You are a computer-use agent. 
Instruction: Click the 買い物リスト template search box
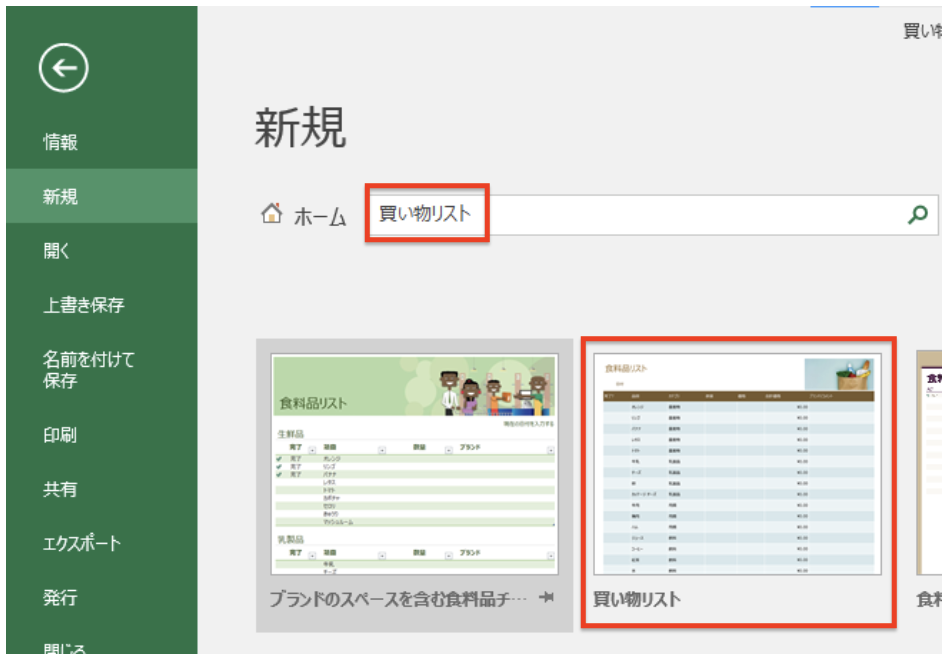pyautogui.click(x=640, y=214)
